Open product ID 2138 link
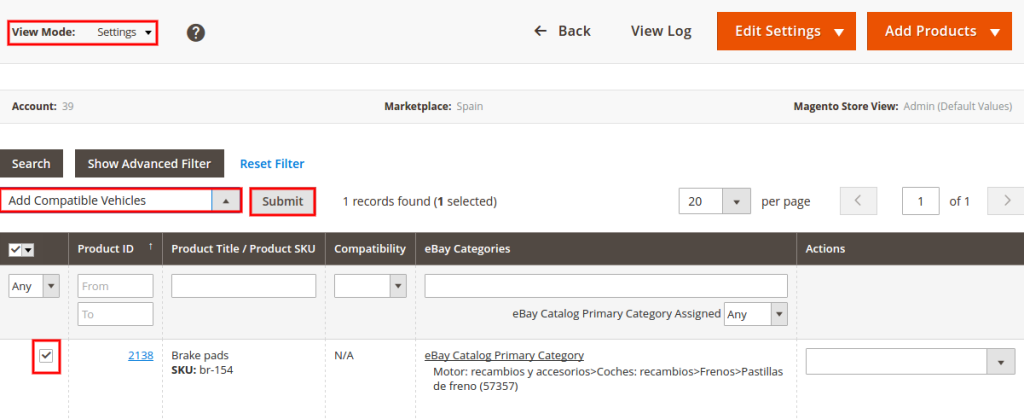 tap(140, 356)
